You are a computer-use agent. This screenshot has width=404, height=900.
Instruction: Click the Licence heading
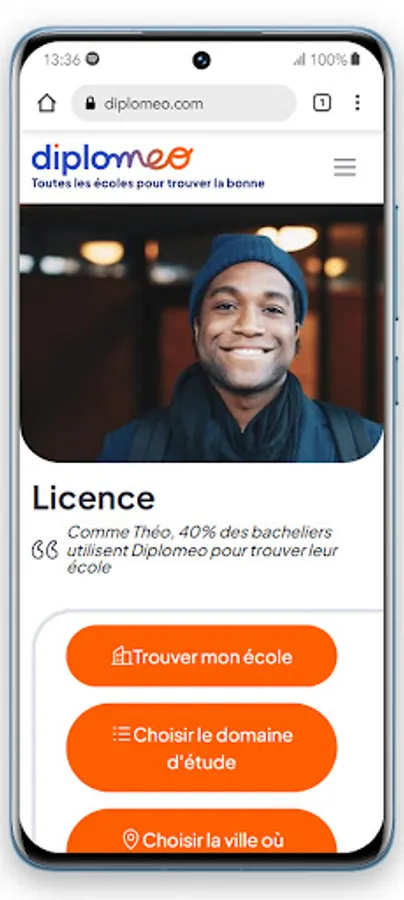[x=94, y=498]
